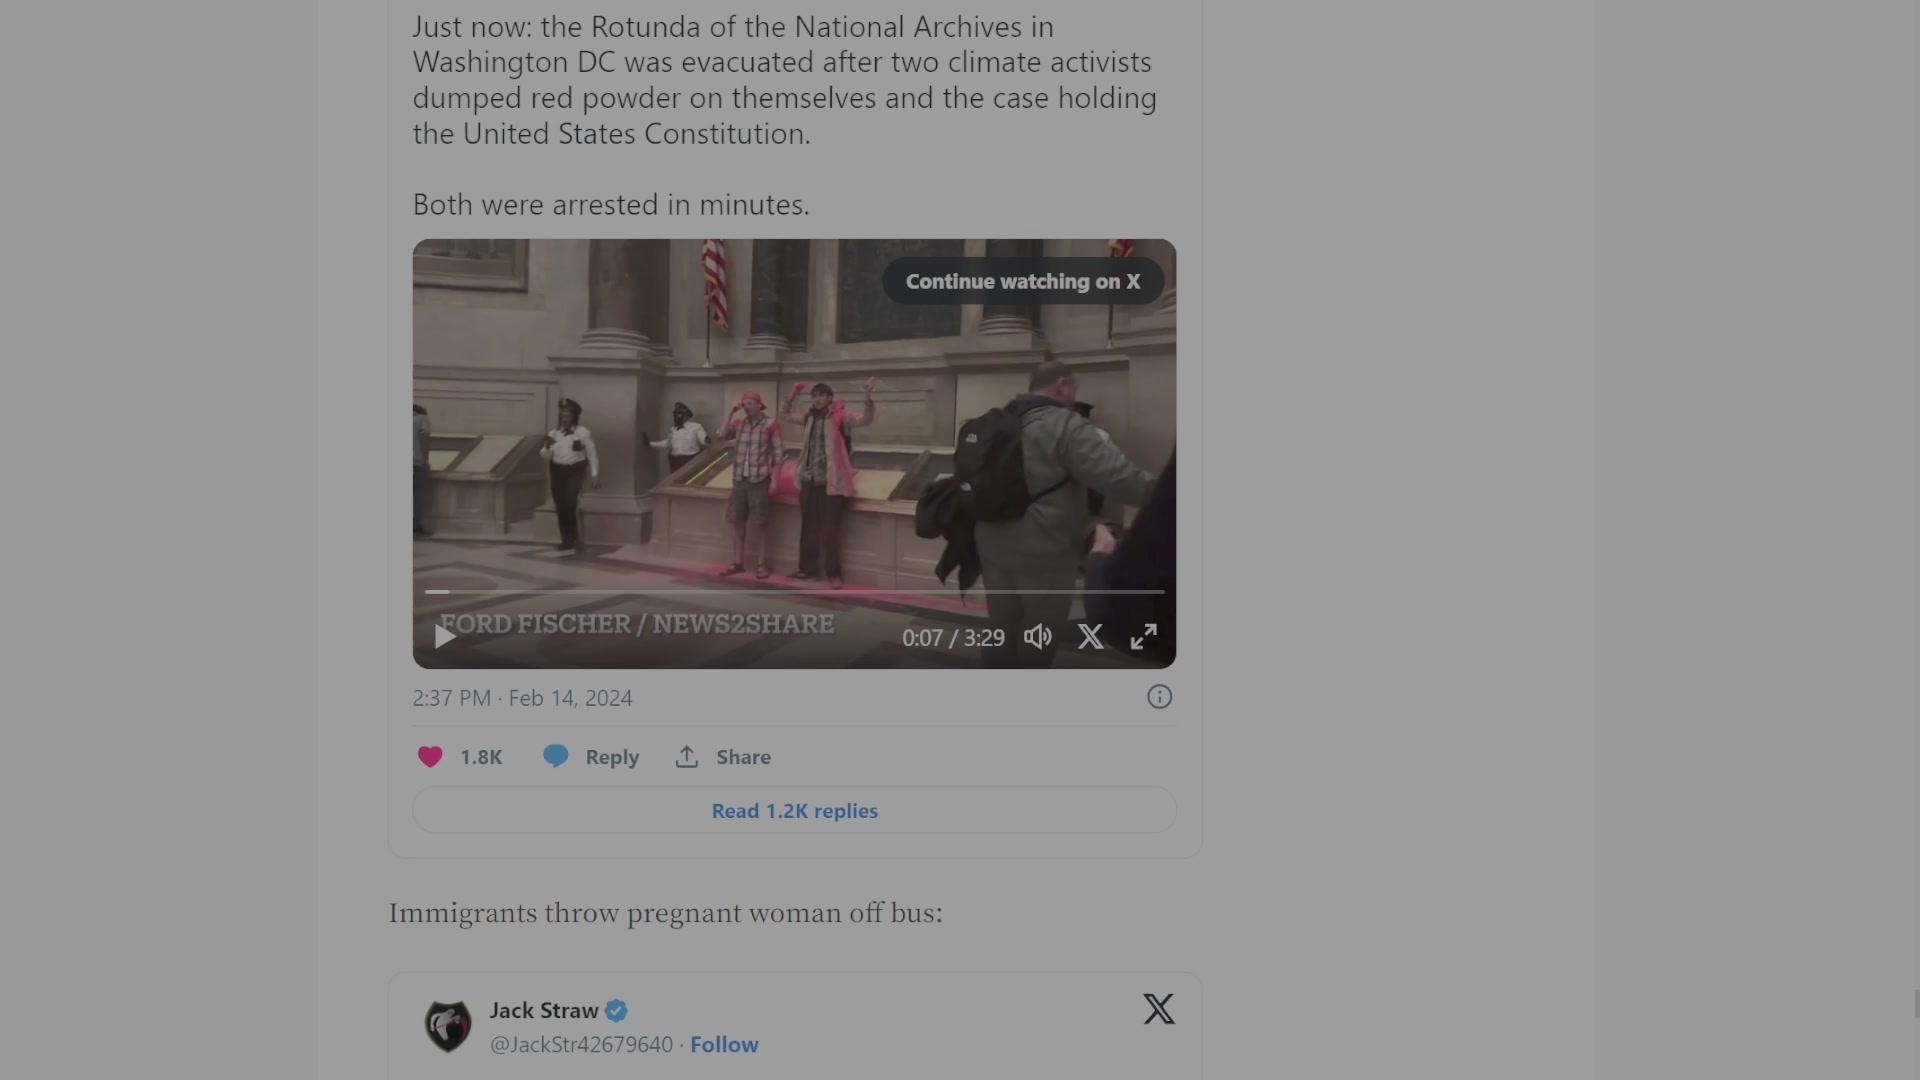The image size is (1920, 1080).
Task: Click the Reply speech bubble icon
Action: tap(556, 756)
